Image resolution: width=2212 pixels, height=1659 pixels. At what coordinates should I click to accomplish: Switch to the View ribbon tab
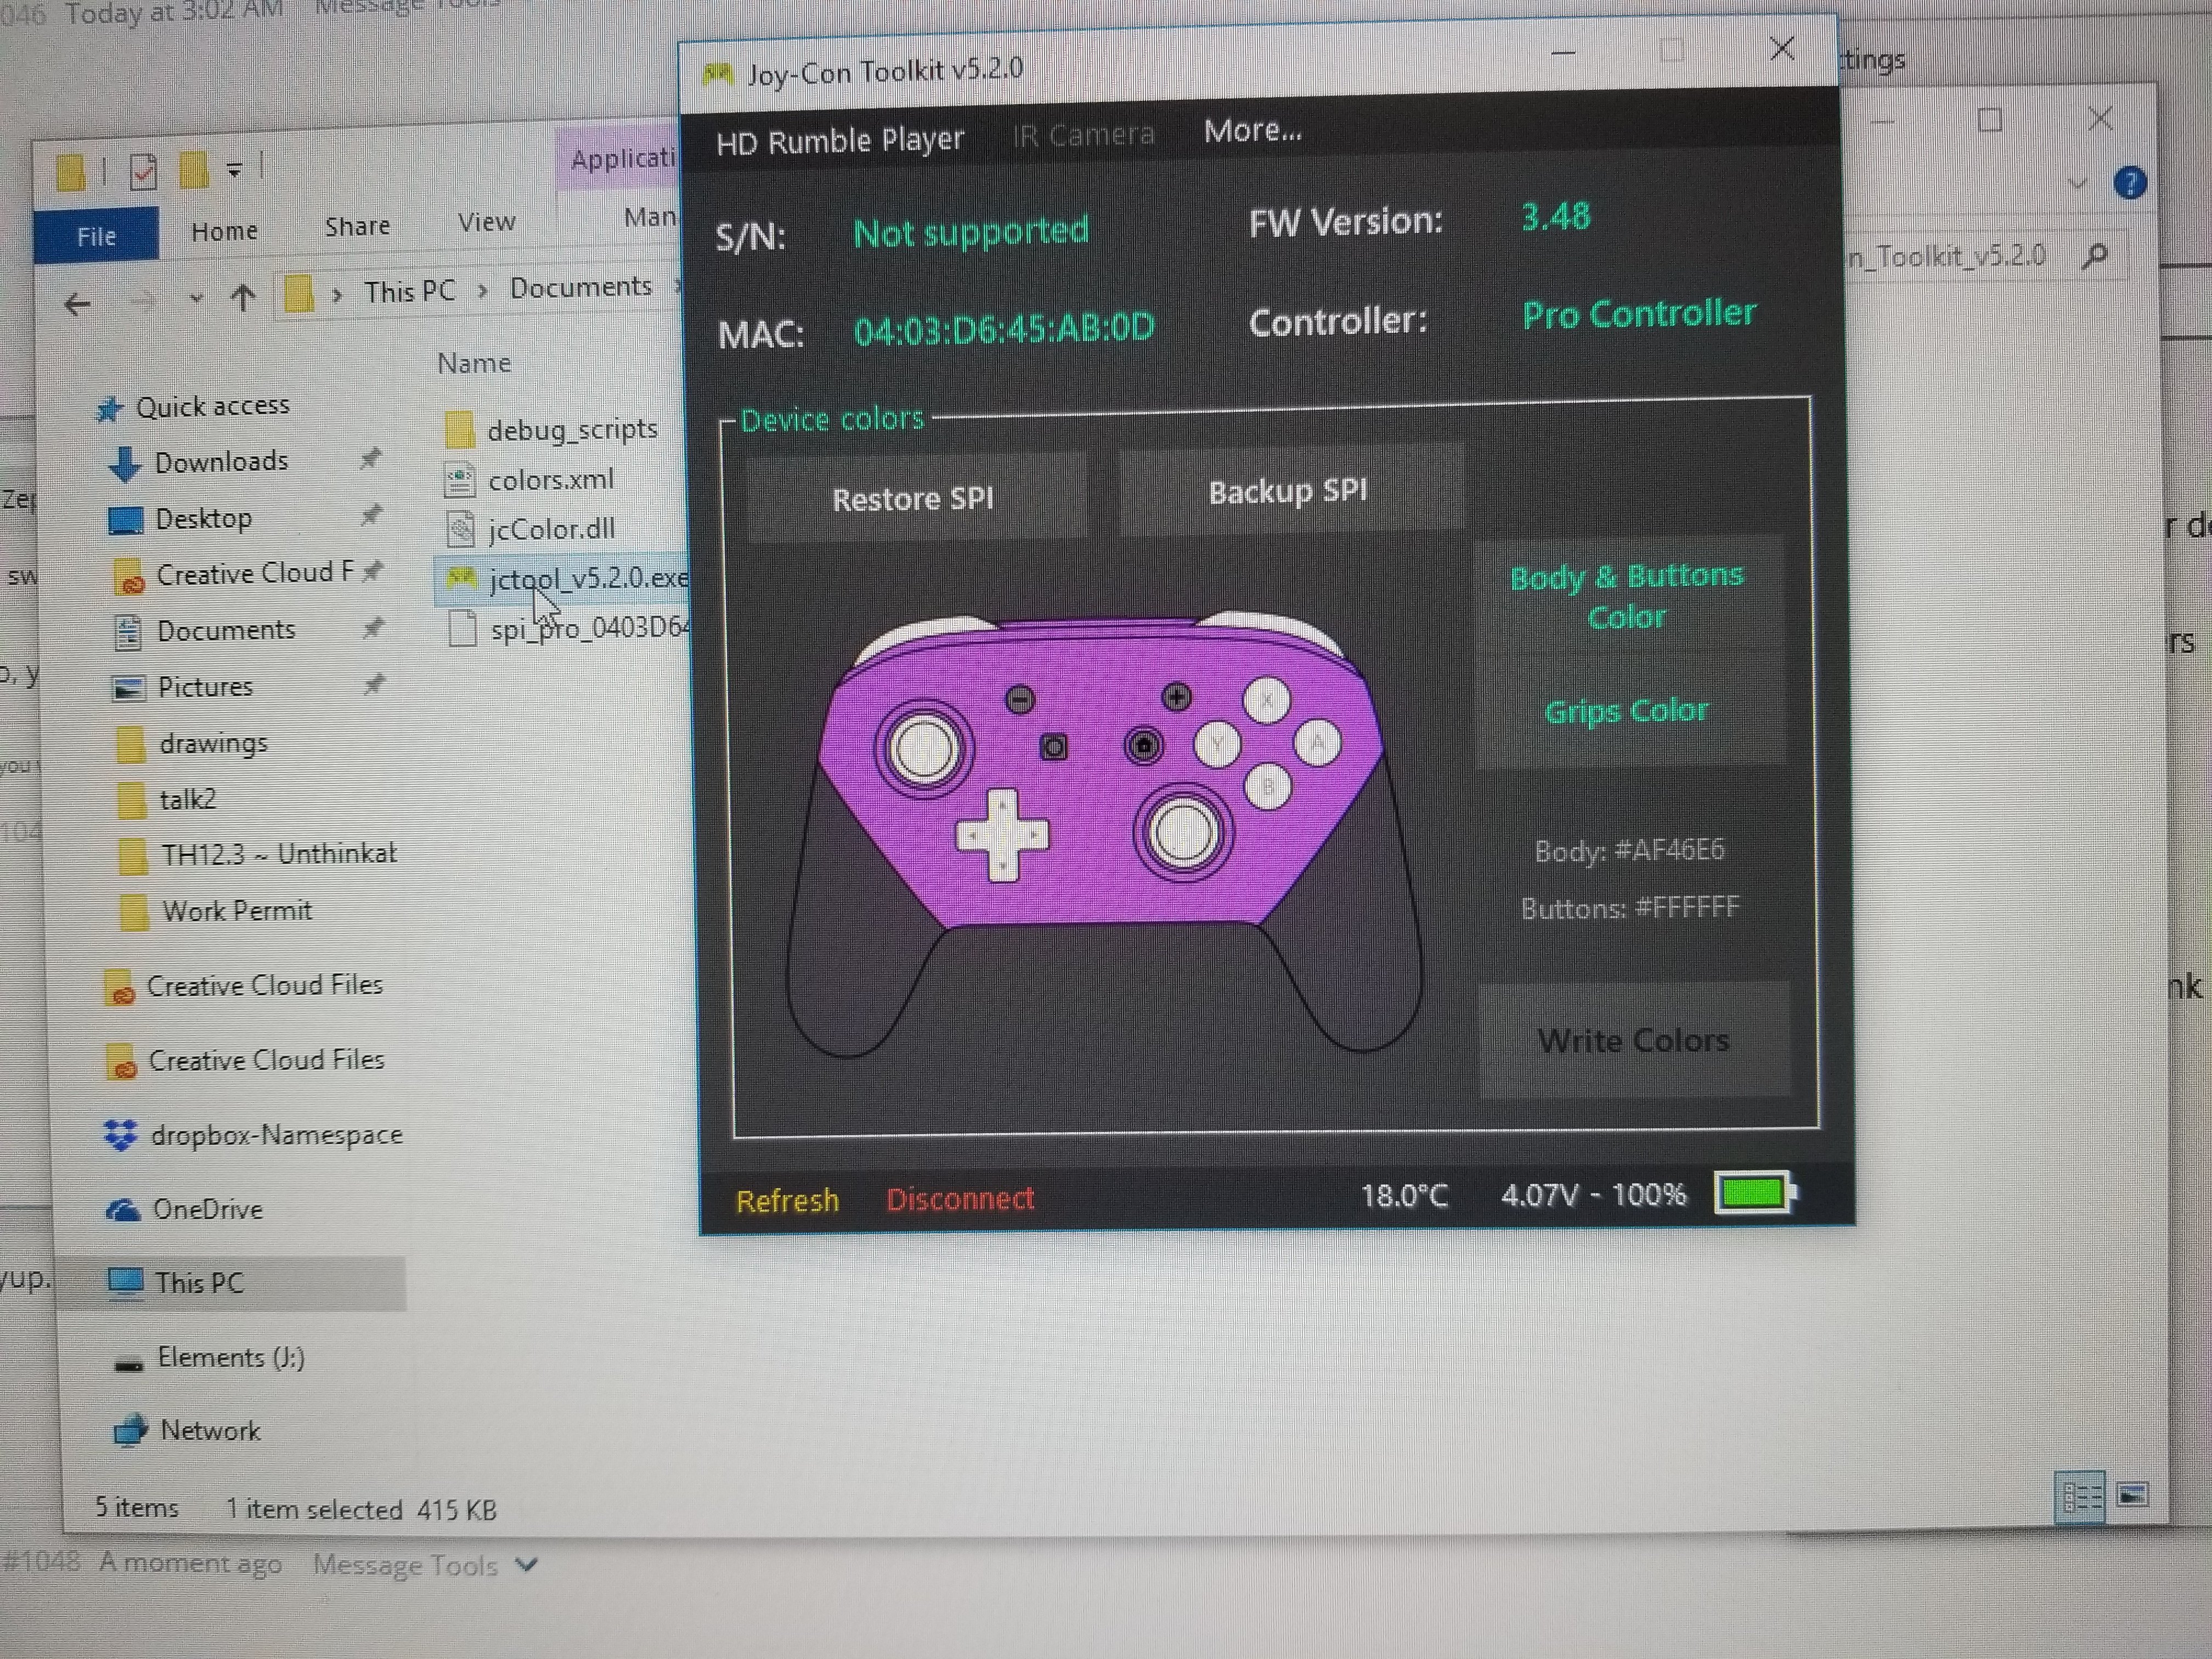click(x=486, y=222)
